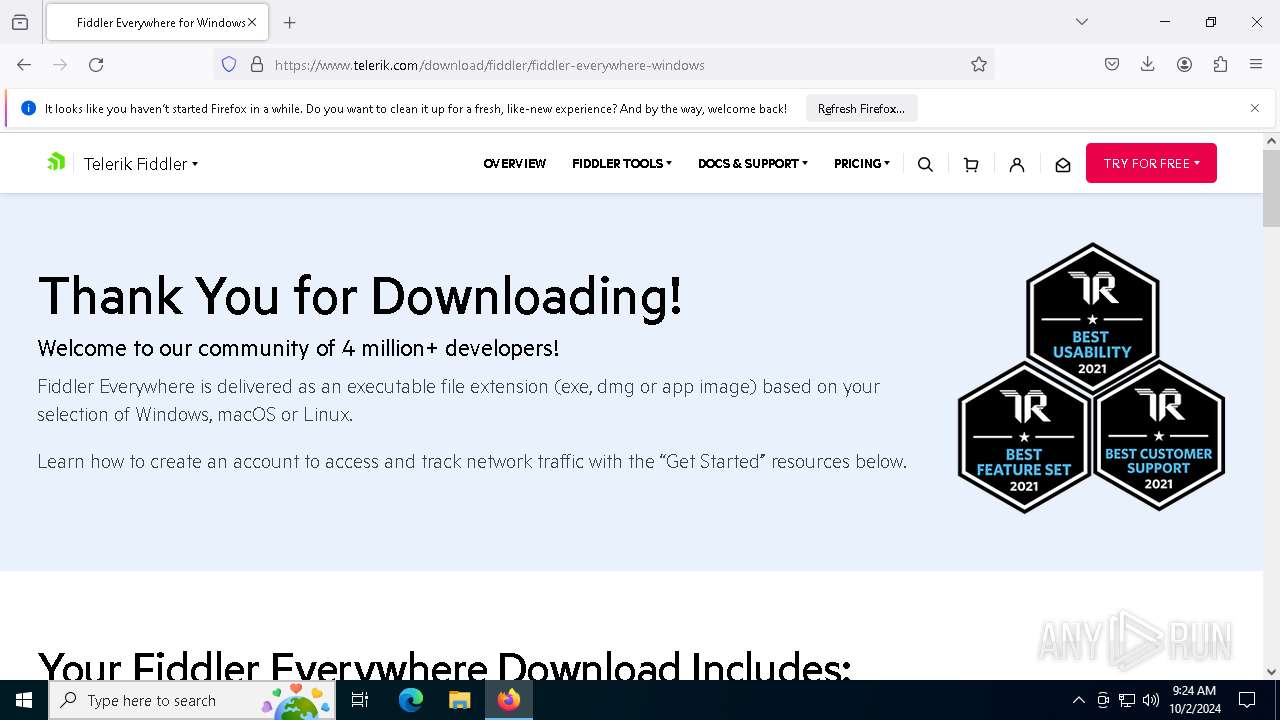Open File Explorer from the taskbar
Screen dimensions: 1280x720
click(459, 700)
